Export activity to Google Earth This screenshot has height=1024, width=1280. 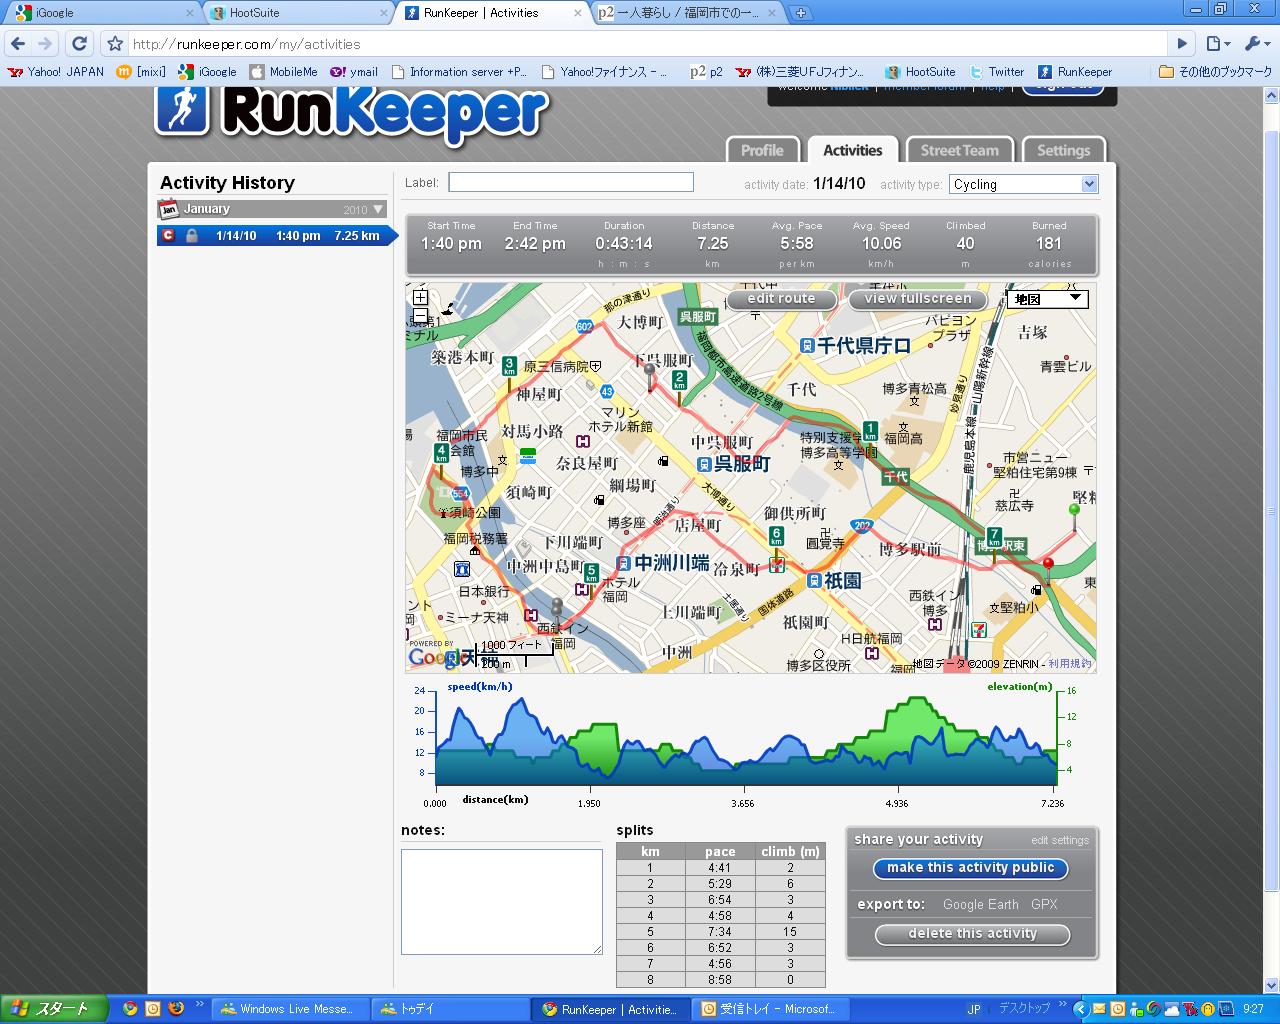pos(981,904)
